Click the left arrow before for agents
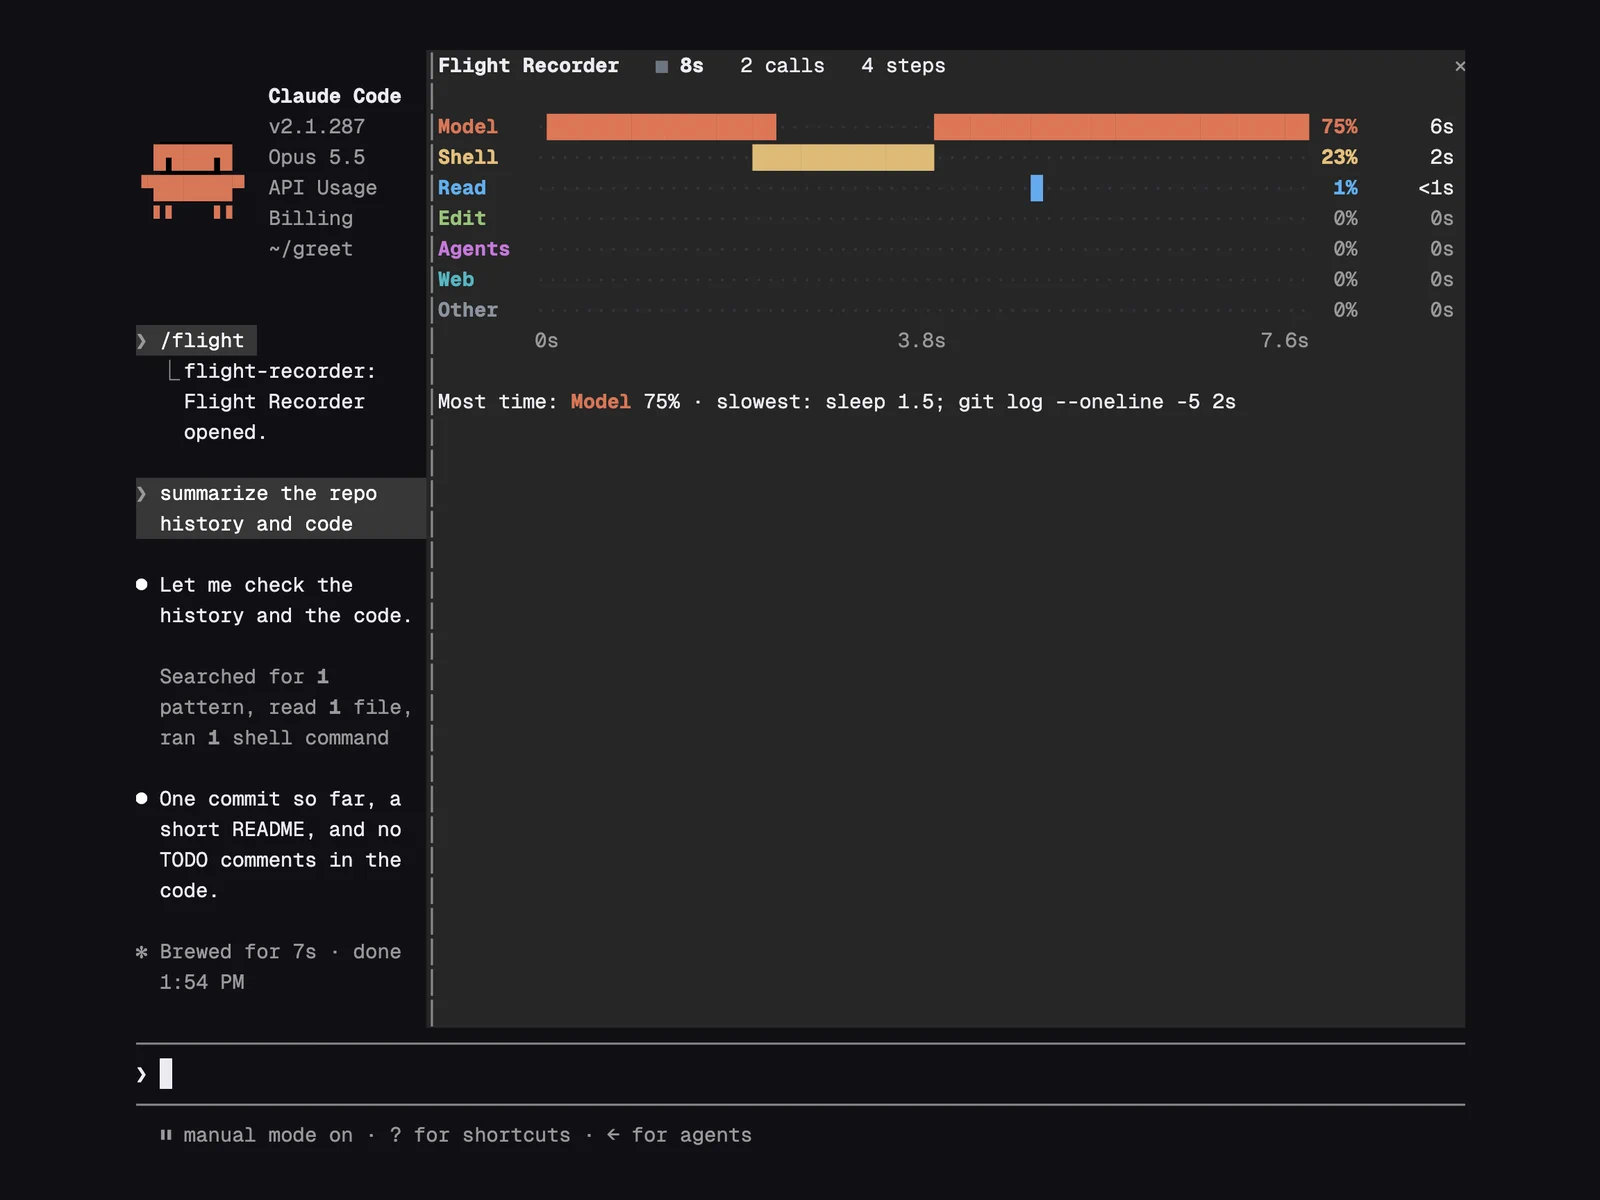The height and width of the screenshot is (1200, 1600). point(613,1135)
